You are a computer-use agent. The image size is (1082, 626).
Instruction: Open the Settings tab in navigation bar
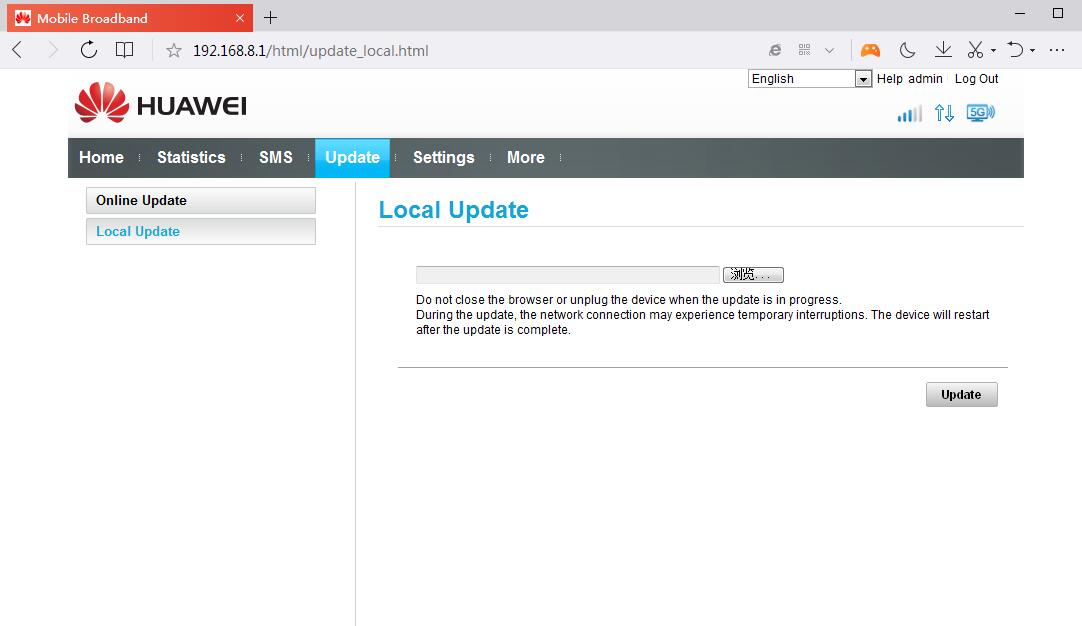[x=443, y=158]
